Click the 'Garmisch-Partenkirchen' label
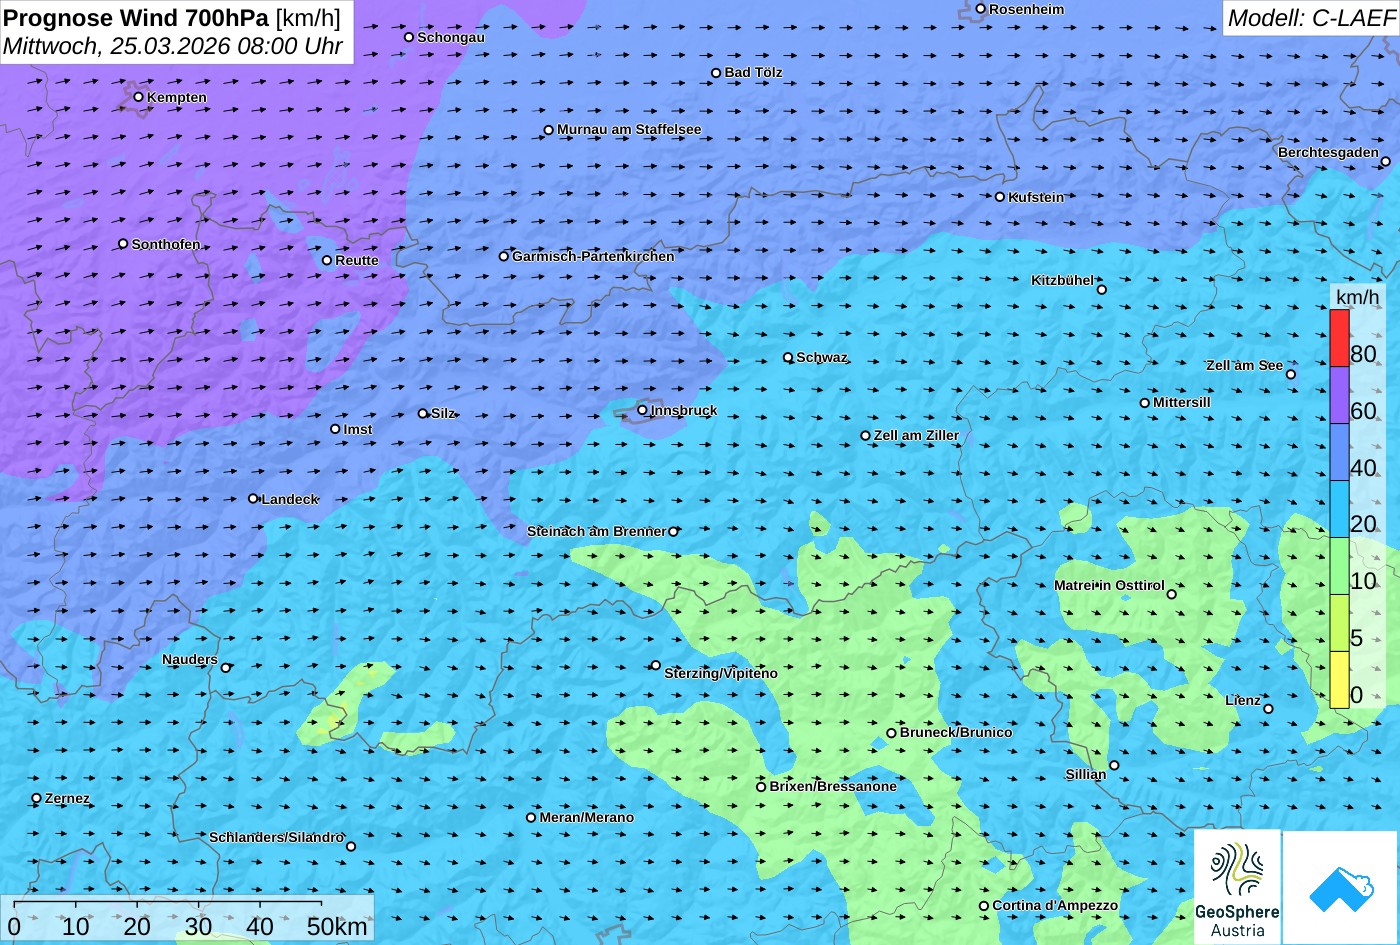 pos(593,256)
